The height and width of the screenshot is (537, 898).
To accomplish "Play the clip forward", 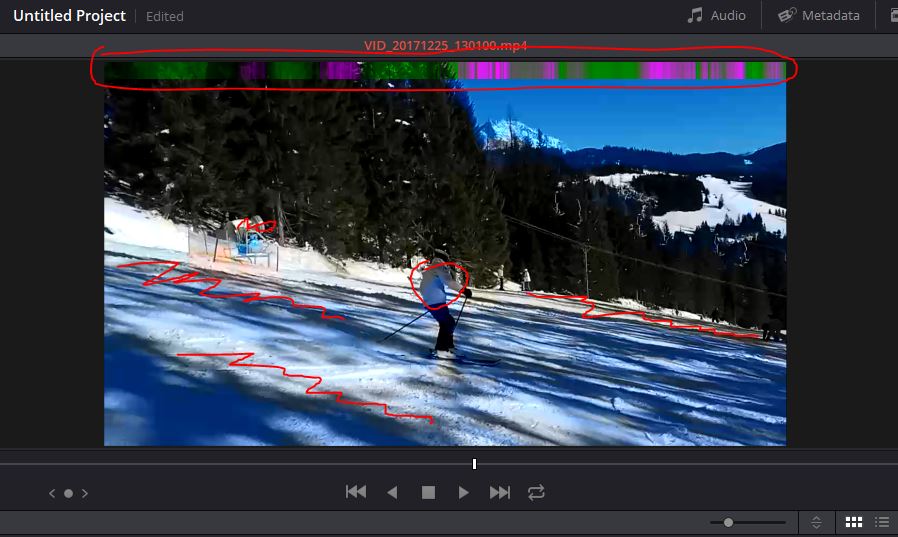I will click(463, 492).
